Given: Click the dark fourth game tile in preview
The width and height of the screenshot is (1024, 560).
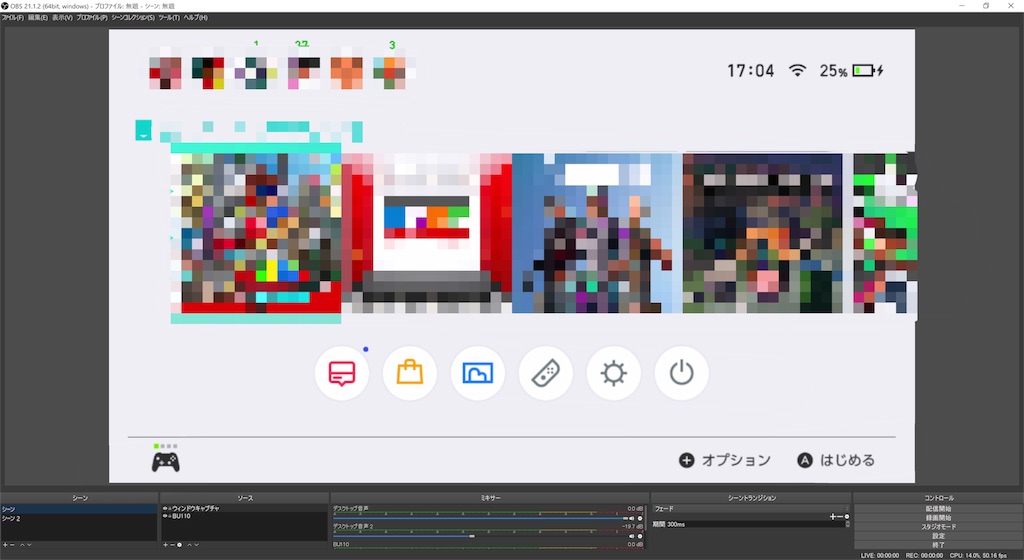Looking at the screenshot, I should (763, 233).
